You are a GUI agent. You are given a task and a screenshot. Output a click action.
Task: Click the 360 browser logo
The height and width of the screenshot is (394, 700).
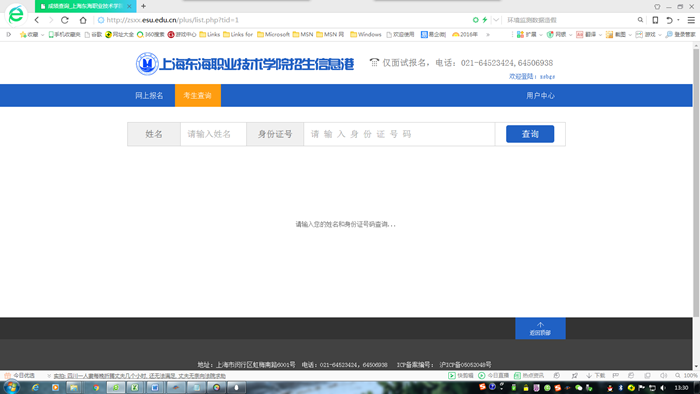click(x=16, y=14)
